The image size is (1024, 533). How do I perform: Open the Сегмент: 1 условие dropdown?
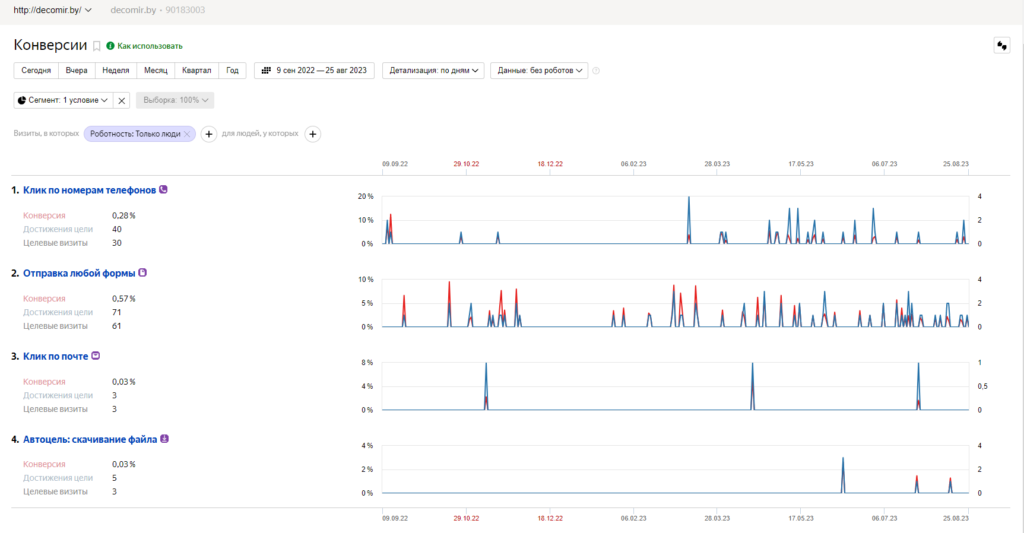click(63, 101)
